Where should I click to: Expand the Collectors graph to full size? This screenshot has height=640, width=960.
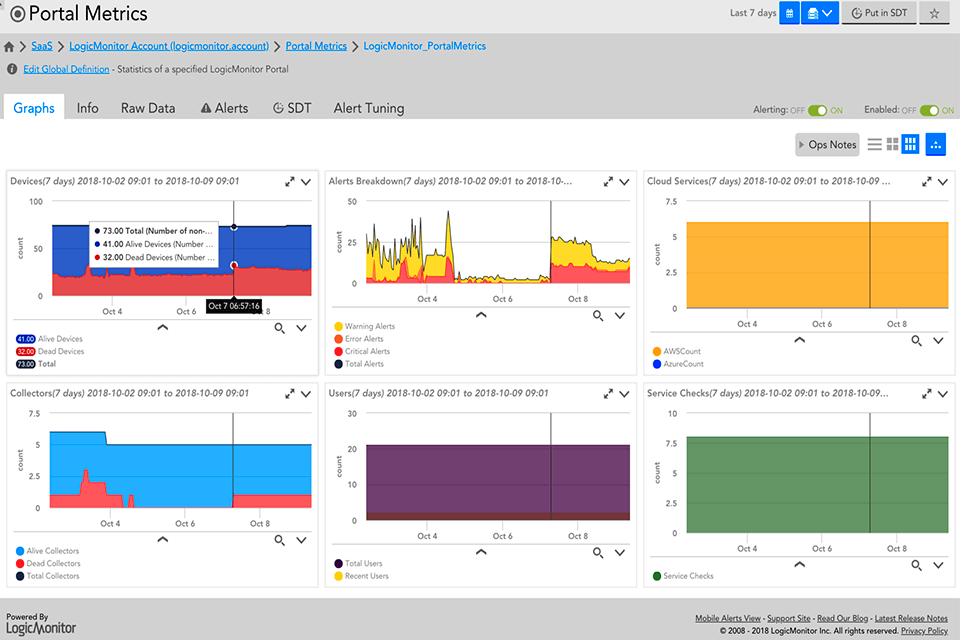(x=290, y=394)
